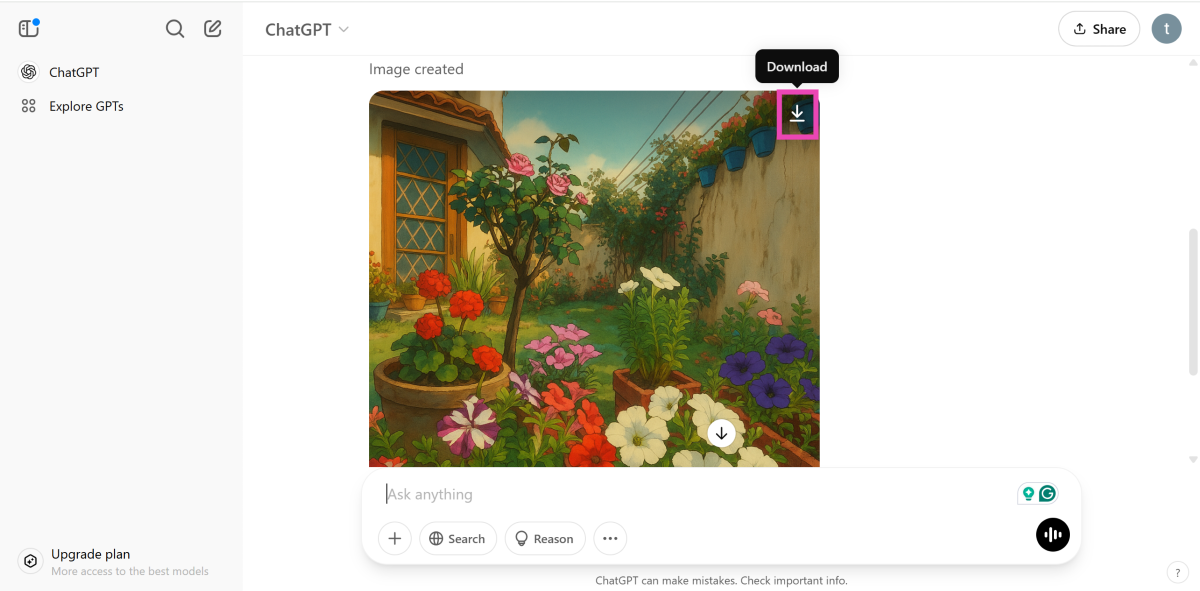Jump to the bottom with the arrow circle
The width and height of the screenshot is (1200, 591).
coord(721,433)
